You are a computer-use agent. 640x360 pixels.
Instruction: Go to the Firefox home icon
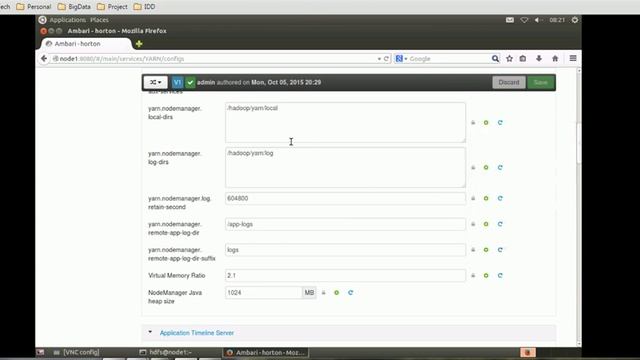tap(555, 59)
